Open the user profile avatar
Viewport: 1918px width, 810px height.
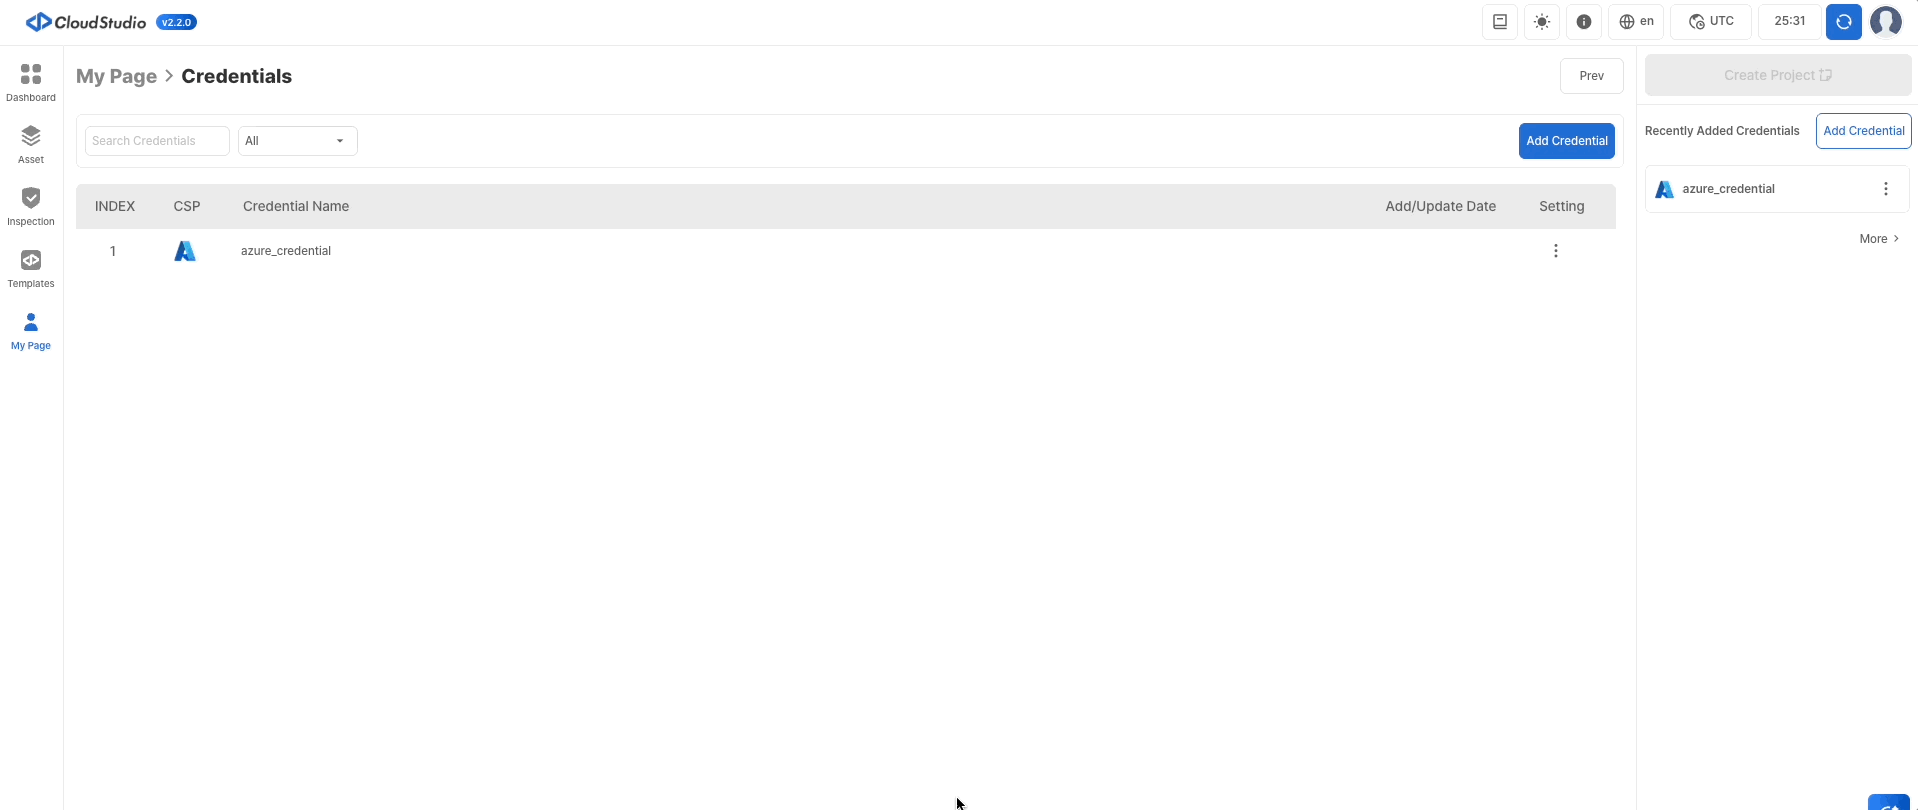tap(1886, 21)
